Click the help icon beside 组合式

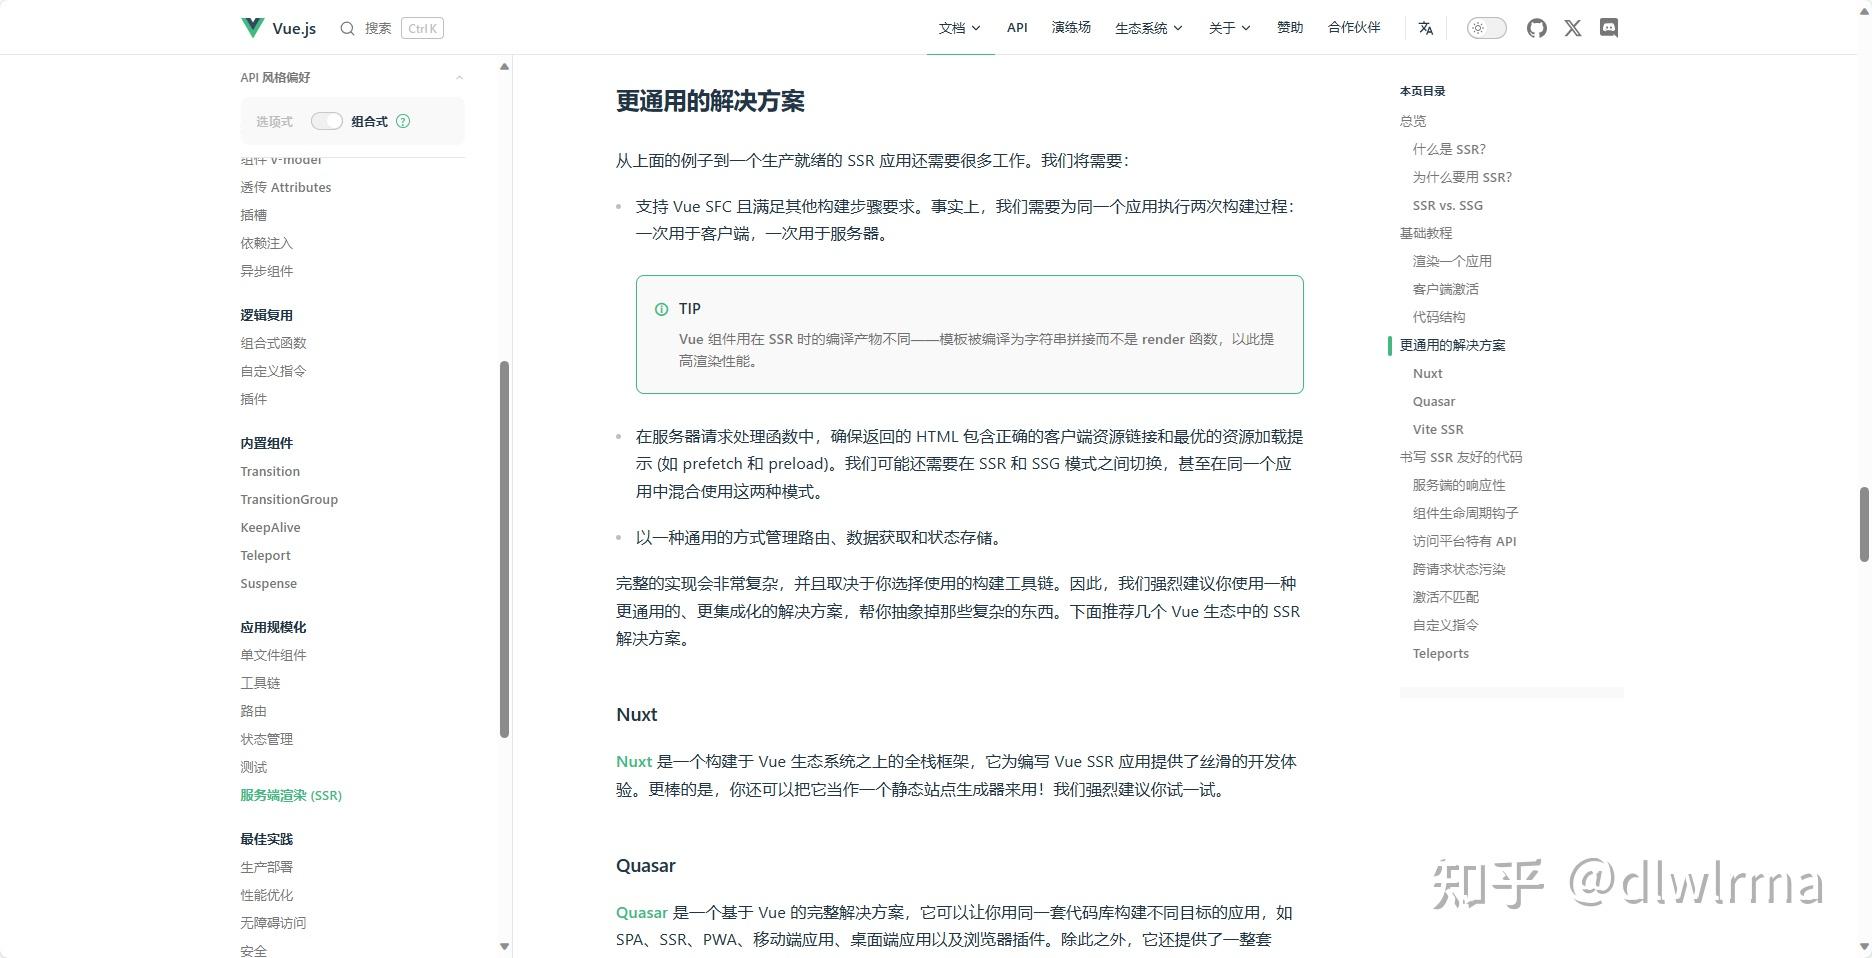pos(402,121)
